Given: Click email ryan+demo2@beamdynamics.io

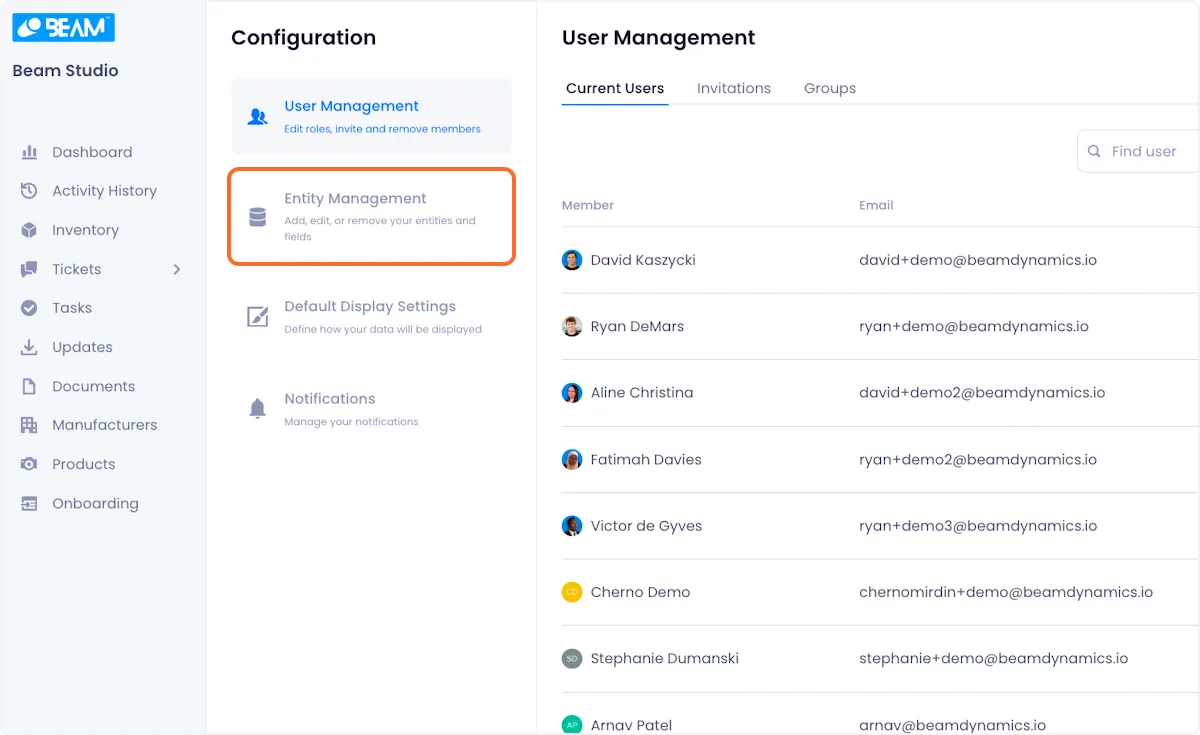Looking at the screenshot, I should click(x=978, y=459).
